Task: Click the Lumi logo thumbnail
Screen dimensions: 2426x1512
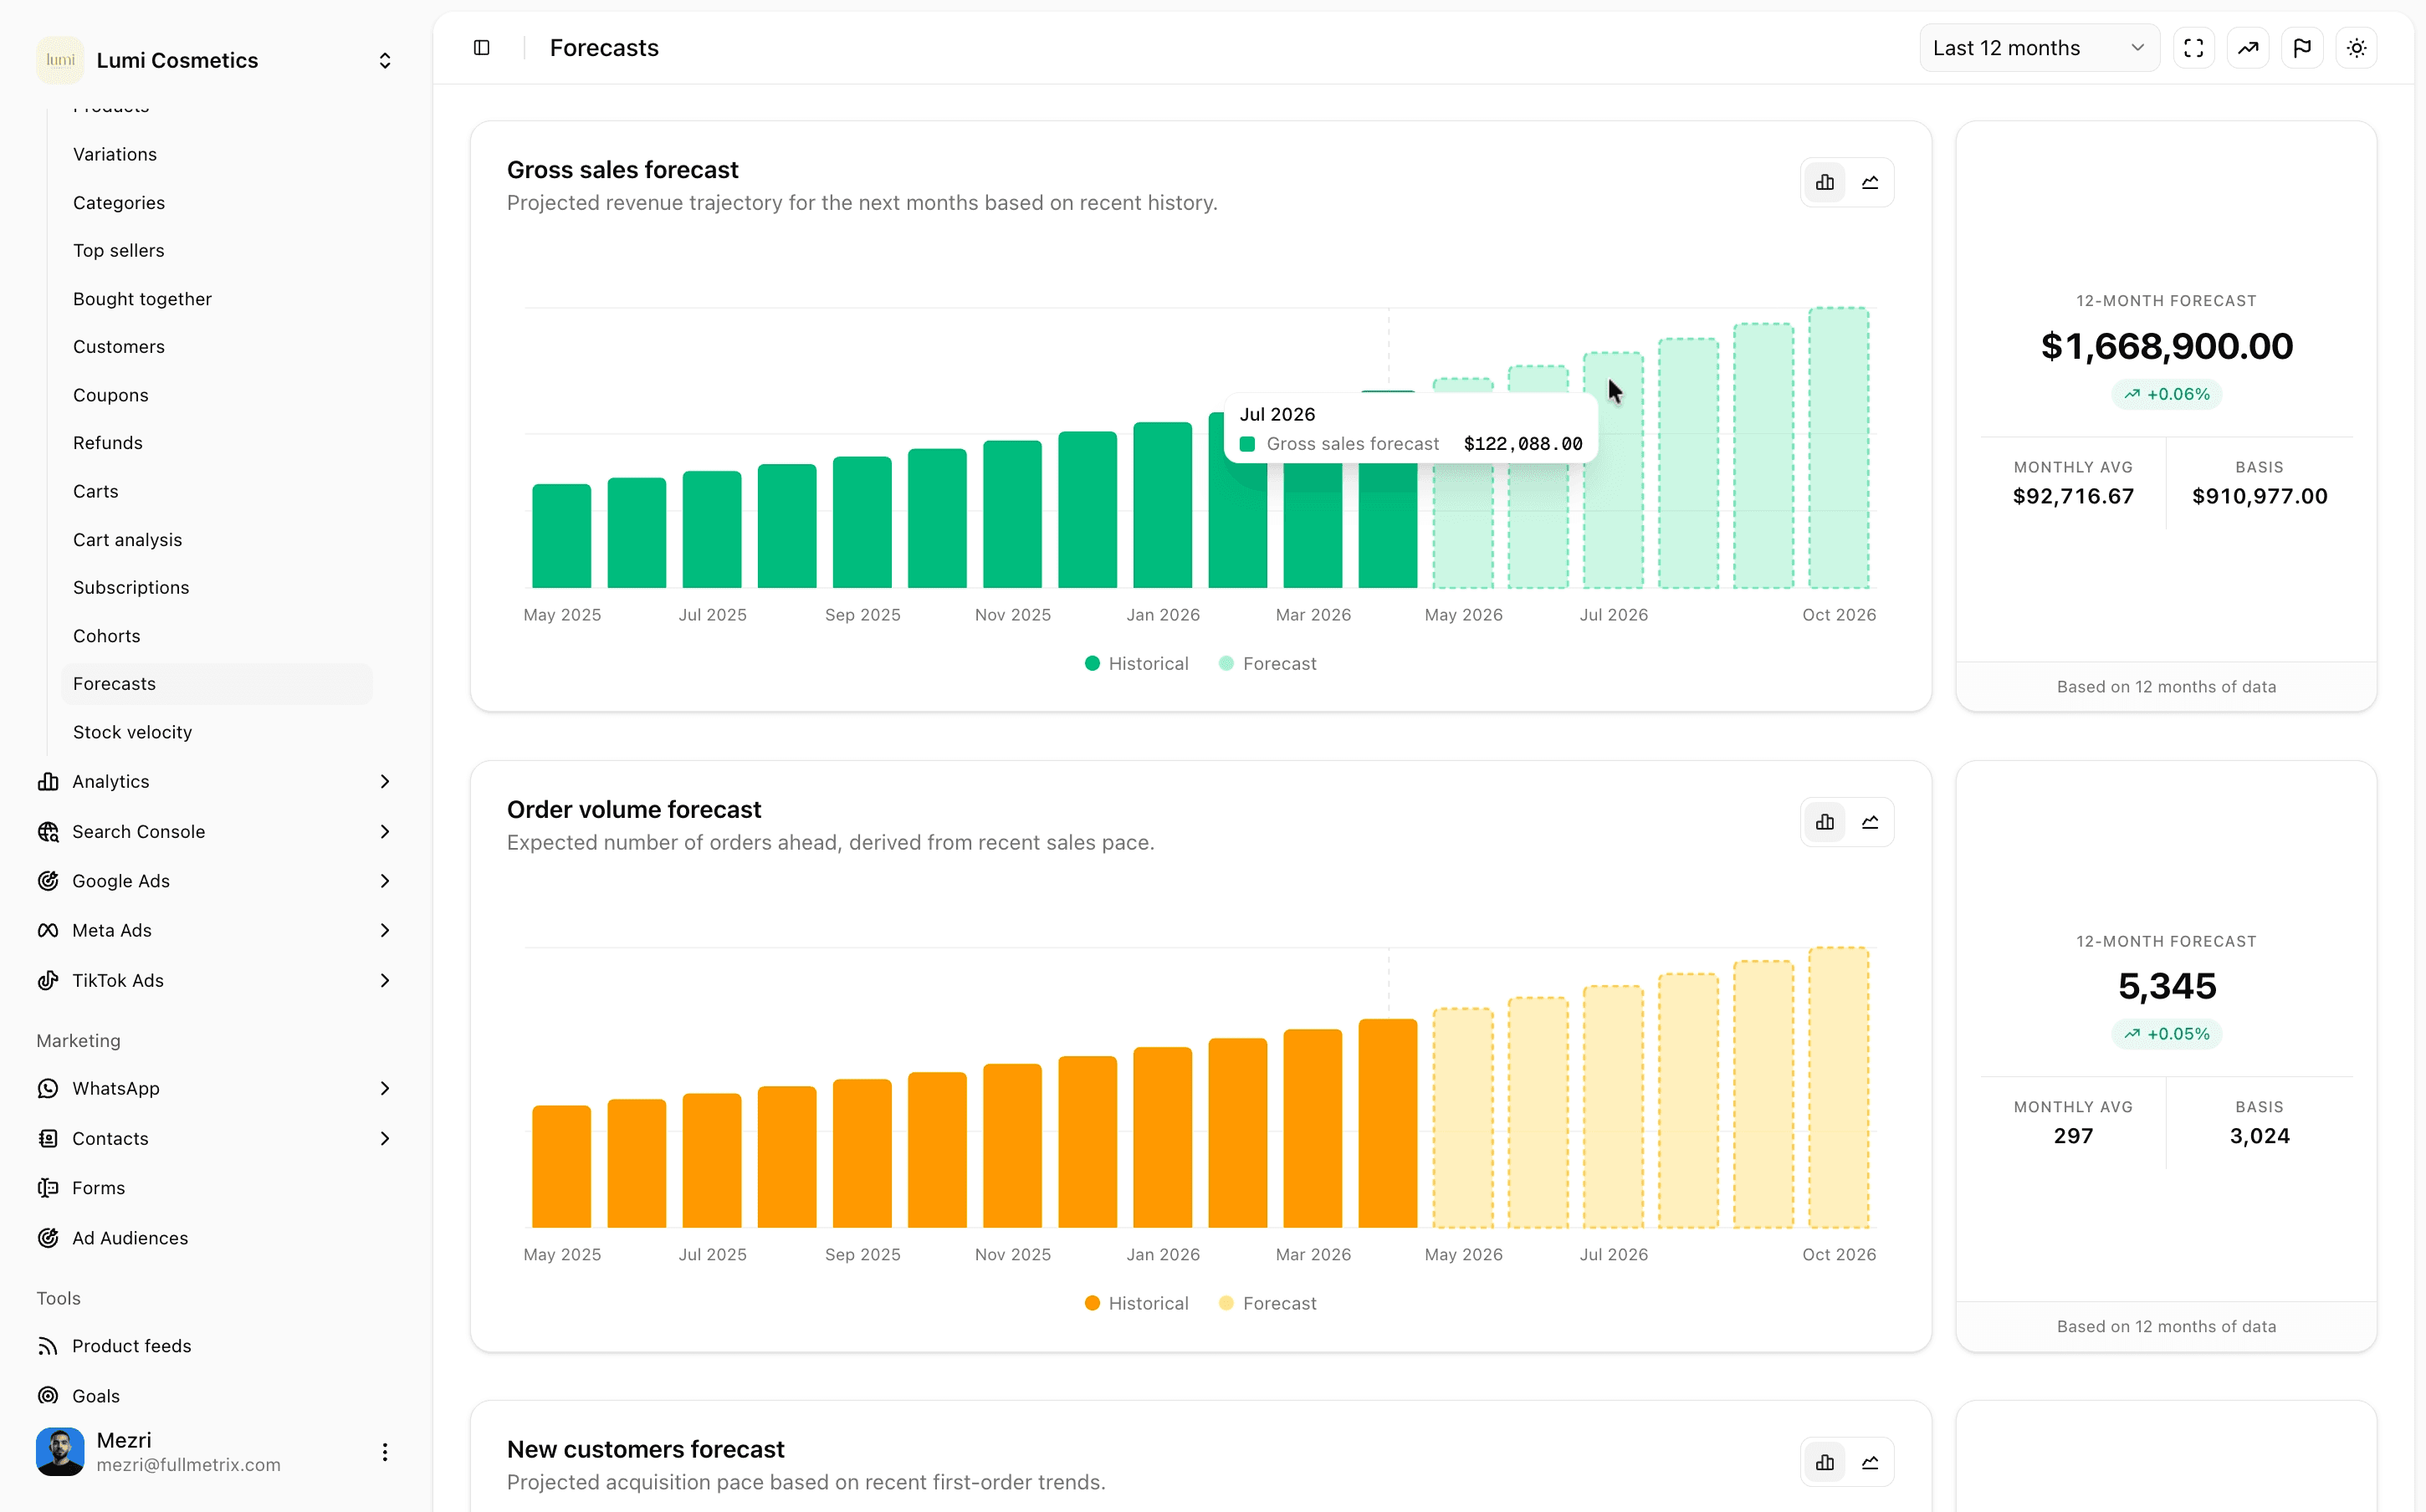Action: coord(60,60)
